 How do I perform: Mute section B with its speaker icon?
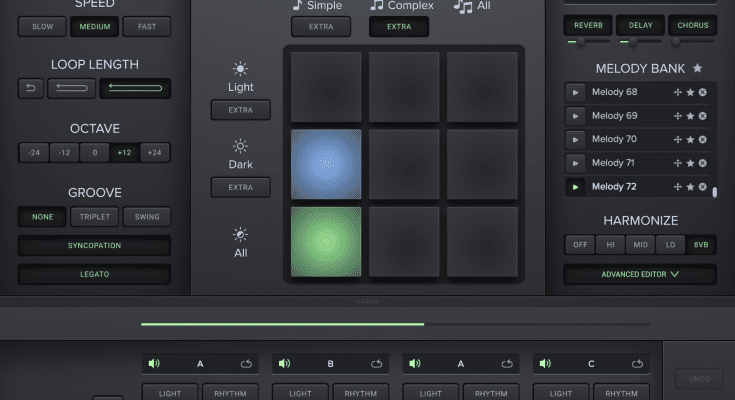(x=283, y=364)
